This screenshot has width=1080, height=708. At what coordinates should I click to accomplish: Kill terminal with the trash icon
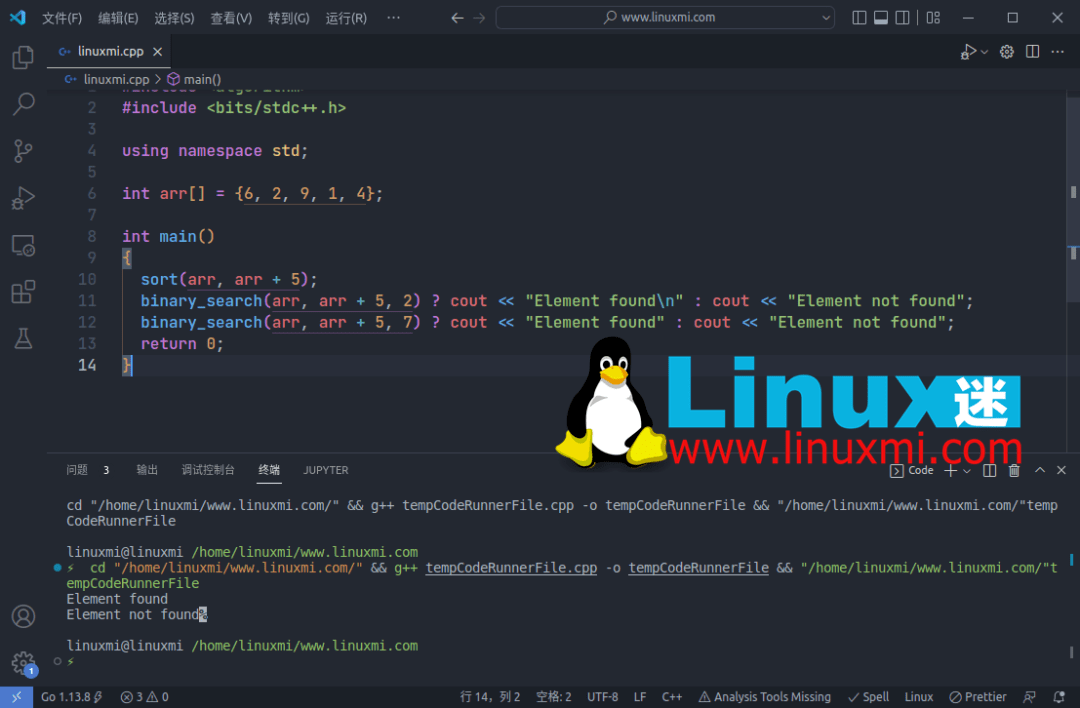[x=1015, y=470]
